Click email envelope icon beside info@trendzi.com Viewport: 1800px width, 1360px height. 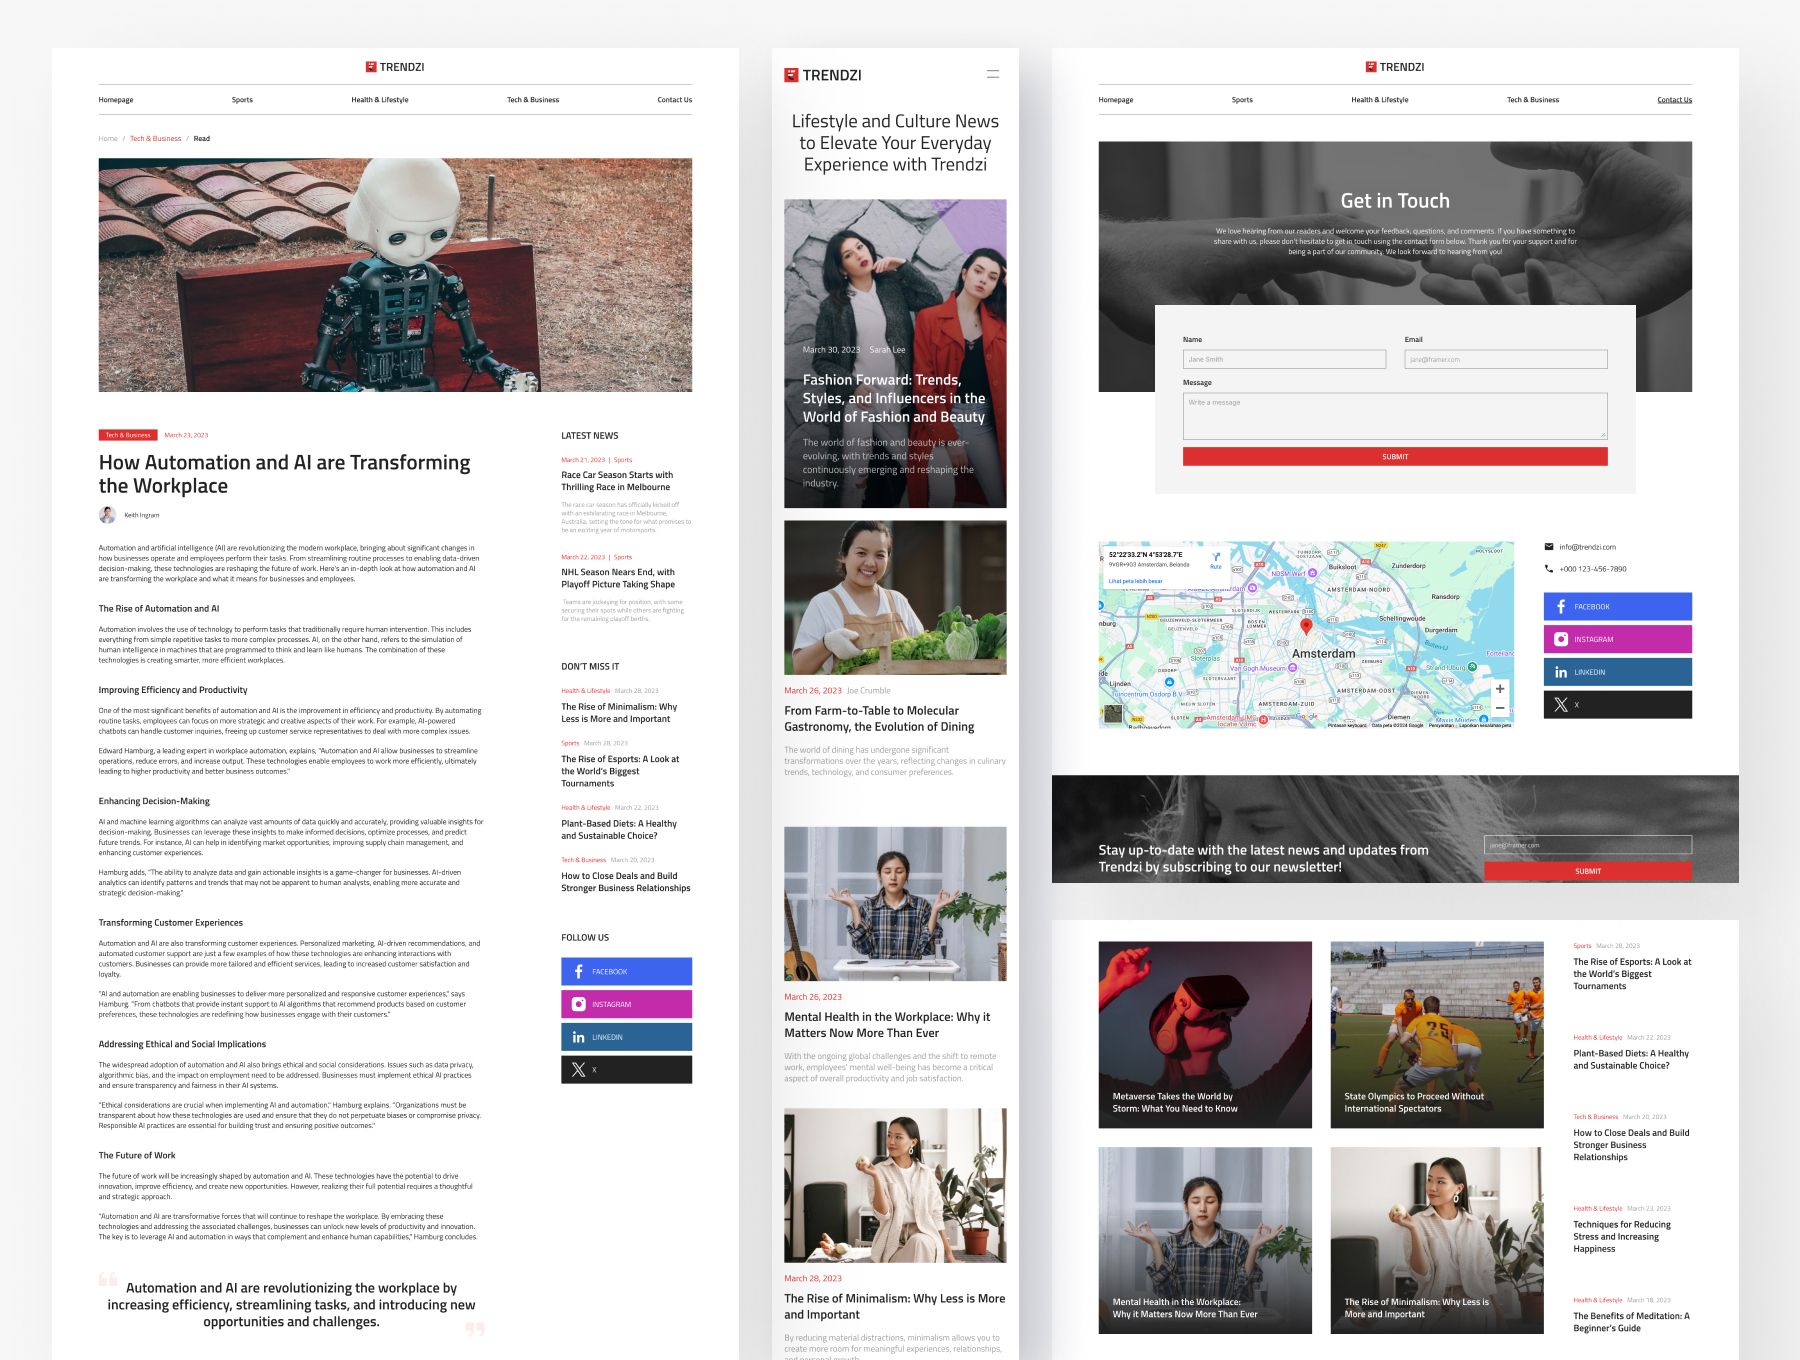[1549, 547]
